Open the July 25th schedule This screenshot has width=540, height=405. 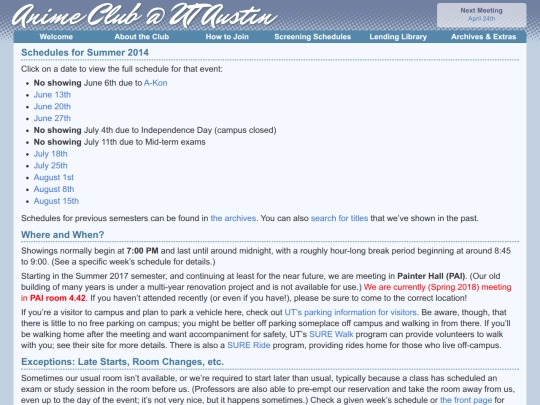point(50,165)
